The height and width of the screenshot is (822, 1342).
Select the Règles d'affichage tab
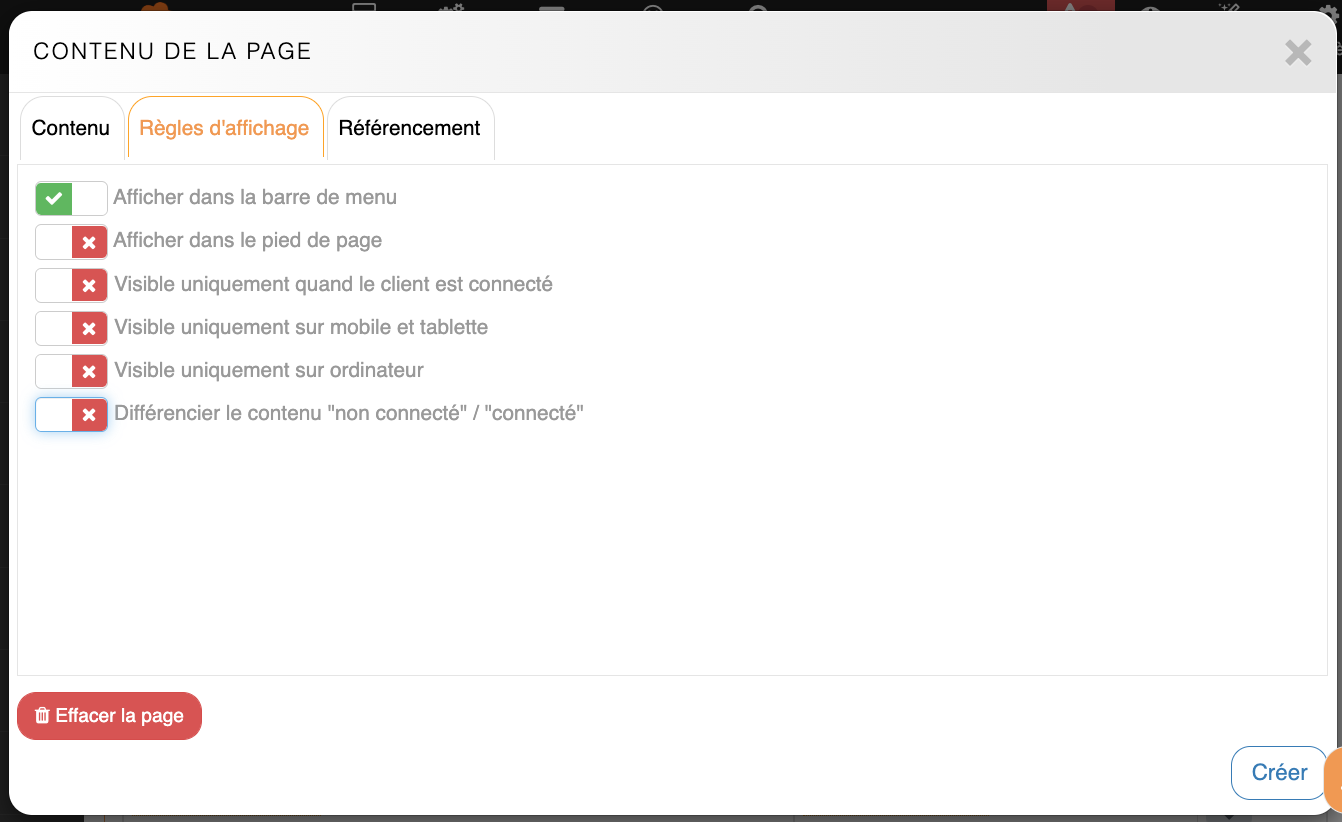224,128
